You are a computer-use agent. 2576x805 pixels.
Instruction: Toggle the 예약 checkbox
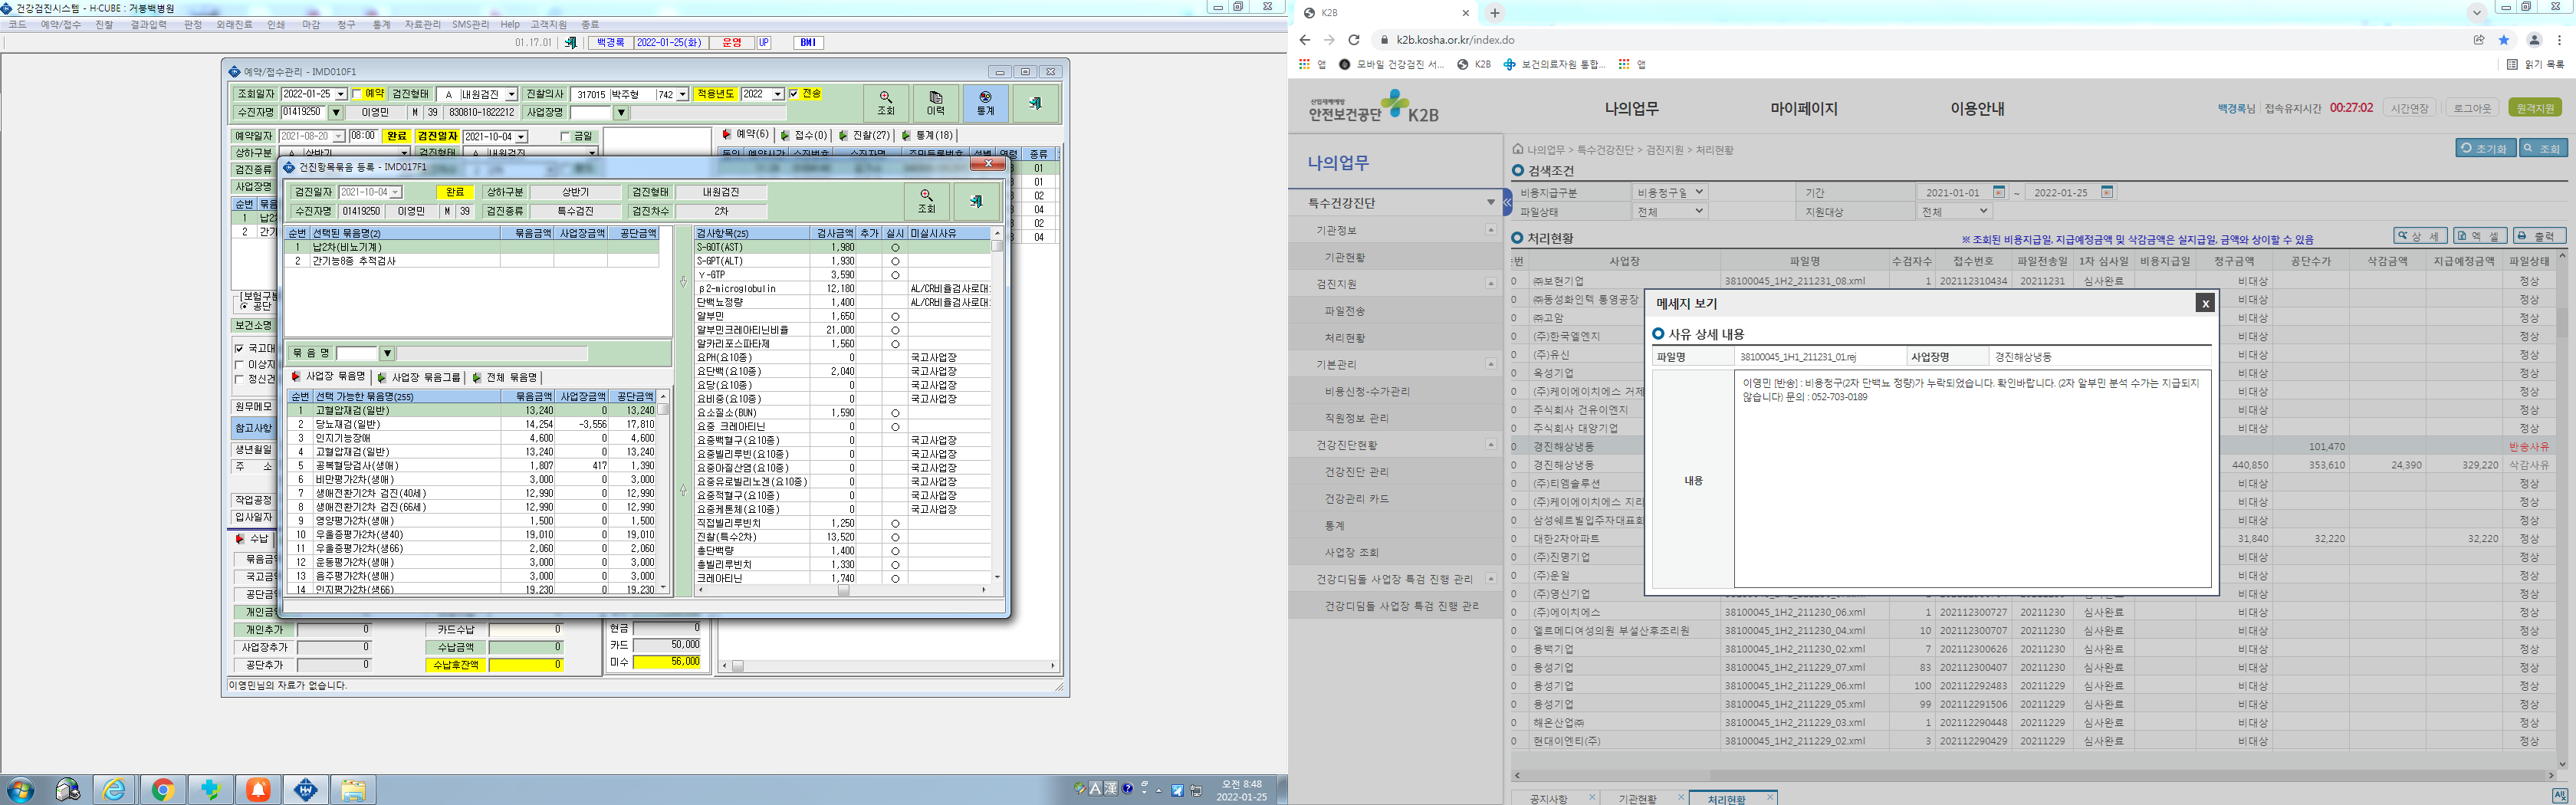pos(357,94)
